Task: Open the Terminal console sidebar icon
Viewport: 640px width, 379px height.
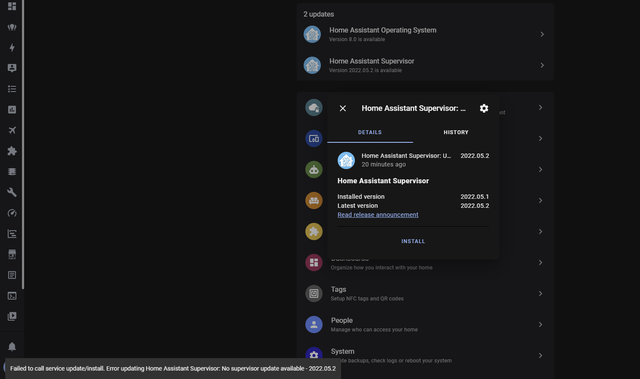Action: point(12,296)
